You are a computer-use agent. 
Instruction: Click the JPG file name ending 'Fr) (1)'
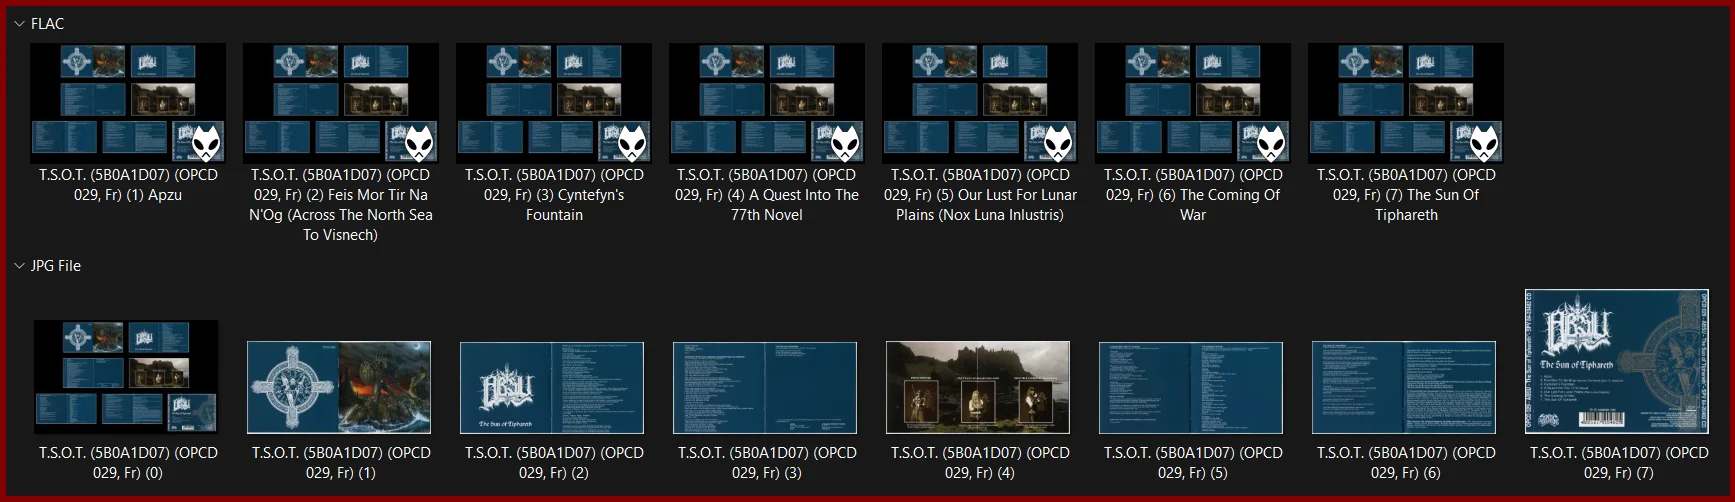(341, 463)
